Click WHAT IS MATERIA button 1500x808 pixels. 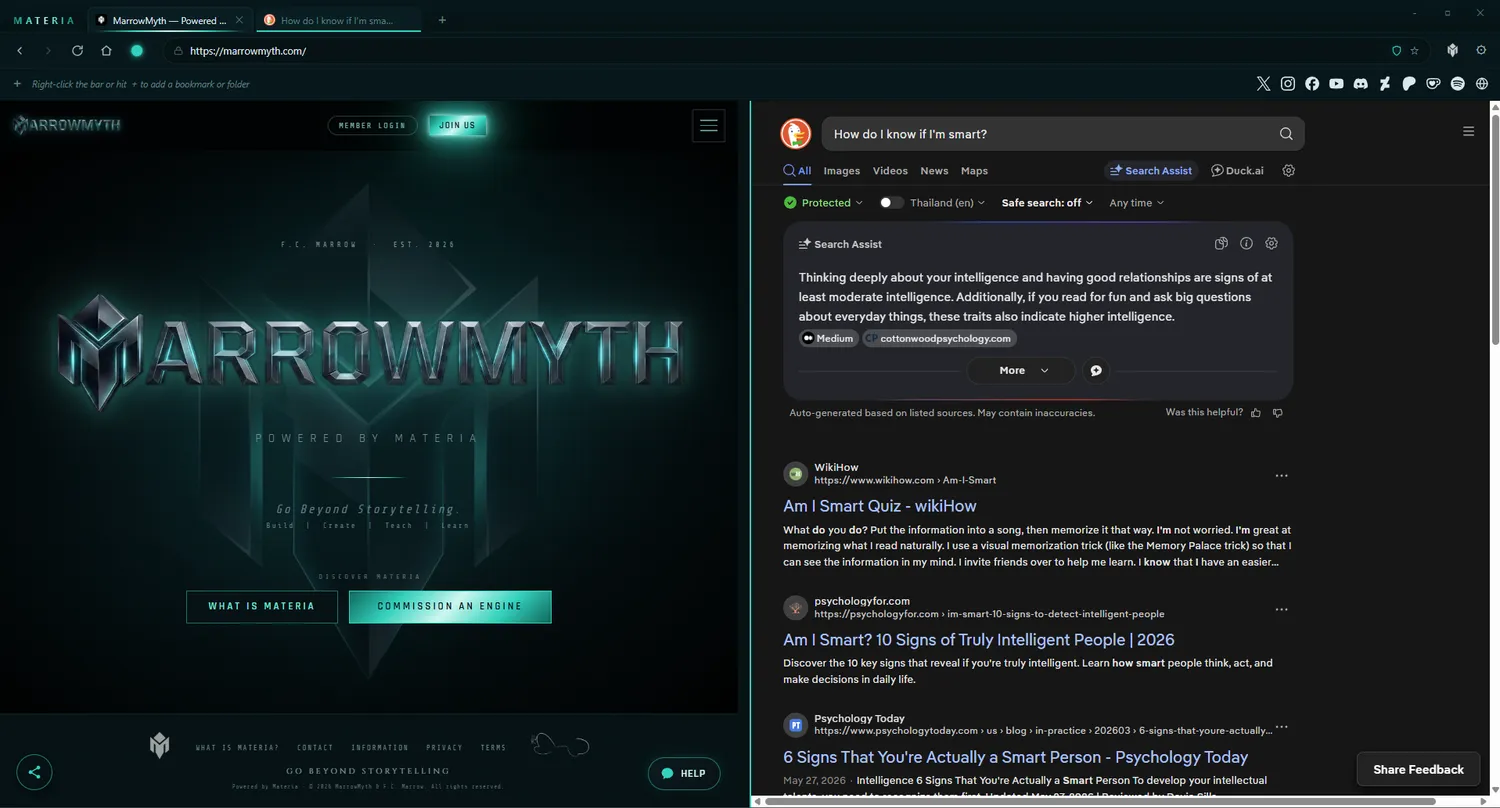262,606
